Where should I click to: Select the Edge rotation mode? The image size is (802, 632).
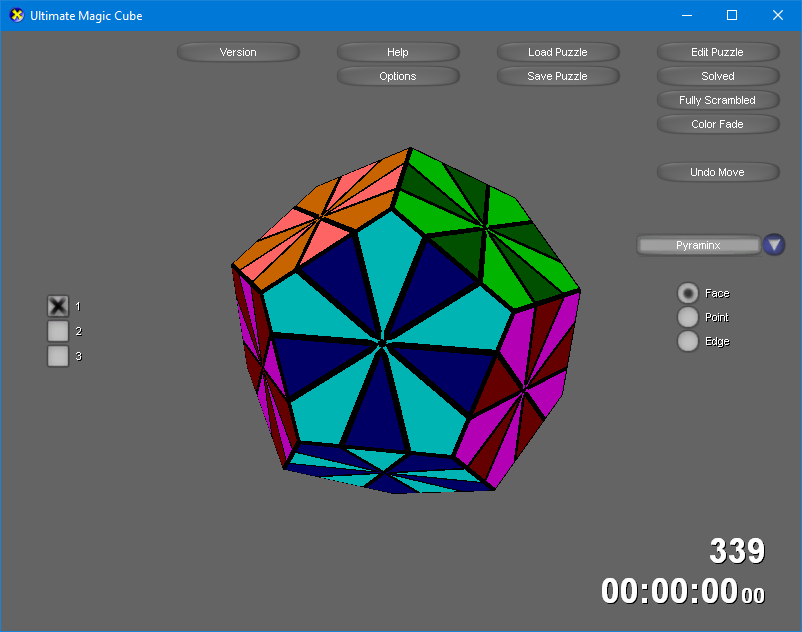click(x=688, y=341)
